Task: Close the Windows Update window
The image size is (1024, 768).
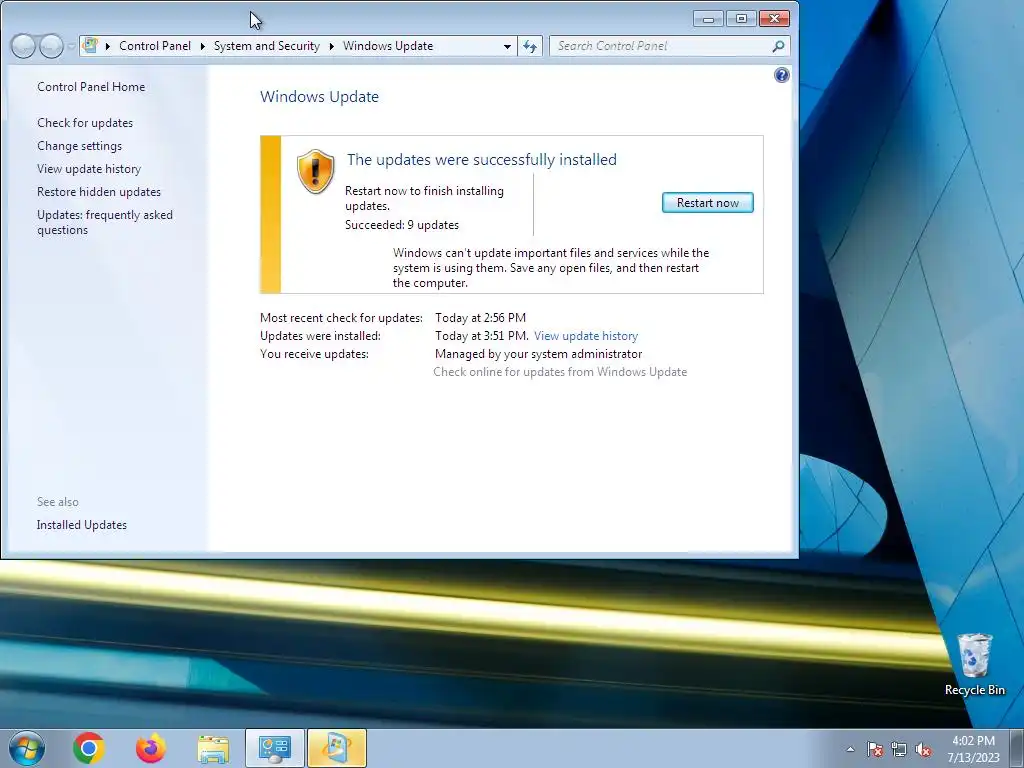Action: pyautogui.click(x=775, y=18)
